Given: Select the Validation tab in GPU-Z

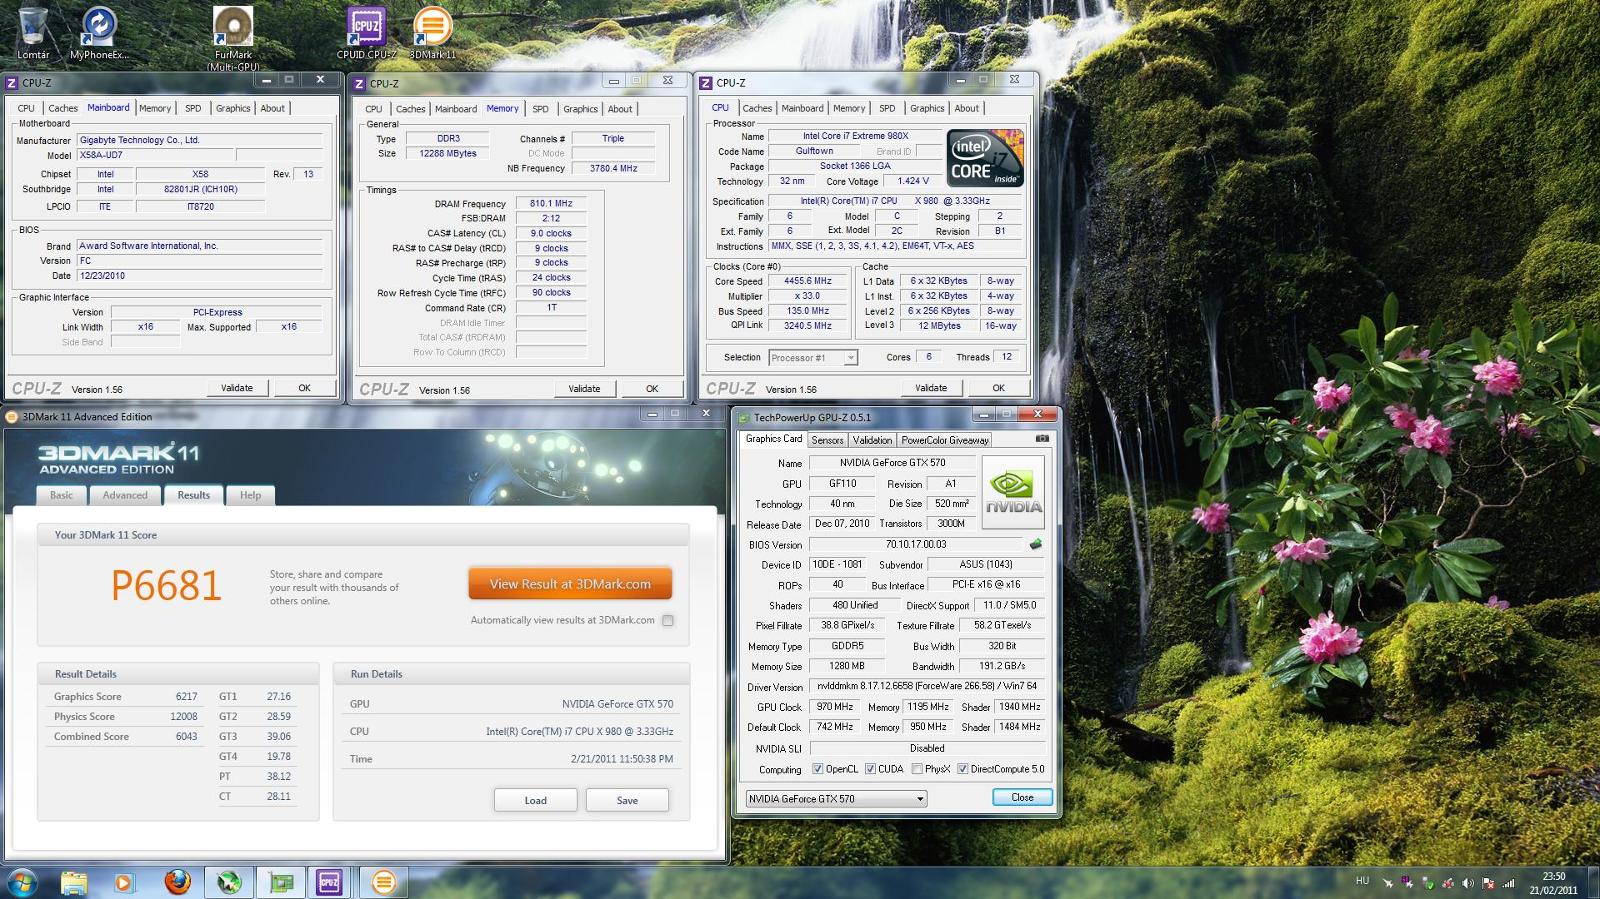Looking at the screenshot, I should (x=872, y=440).
